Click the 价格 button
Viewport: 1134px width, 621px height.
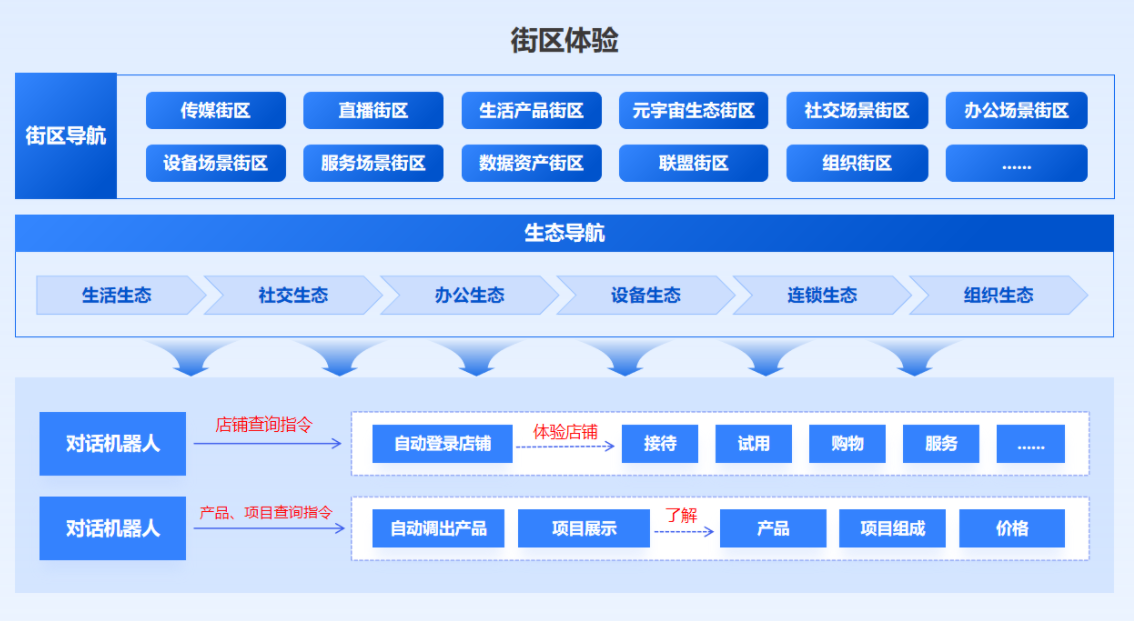pos(1012,528)
